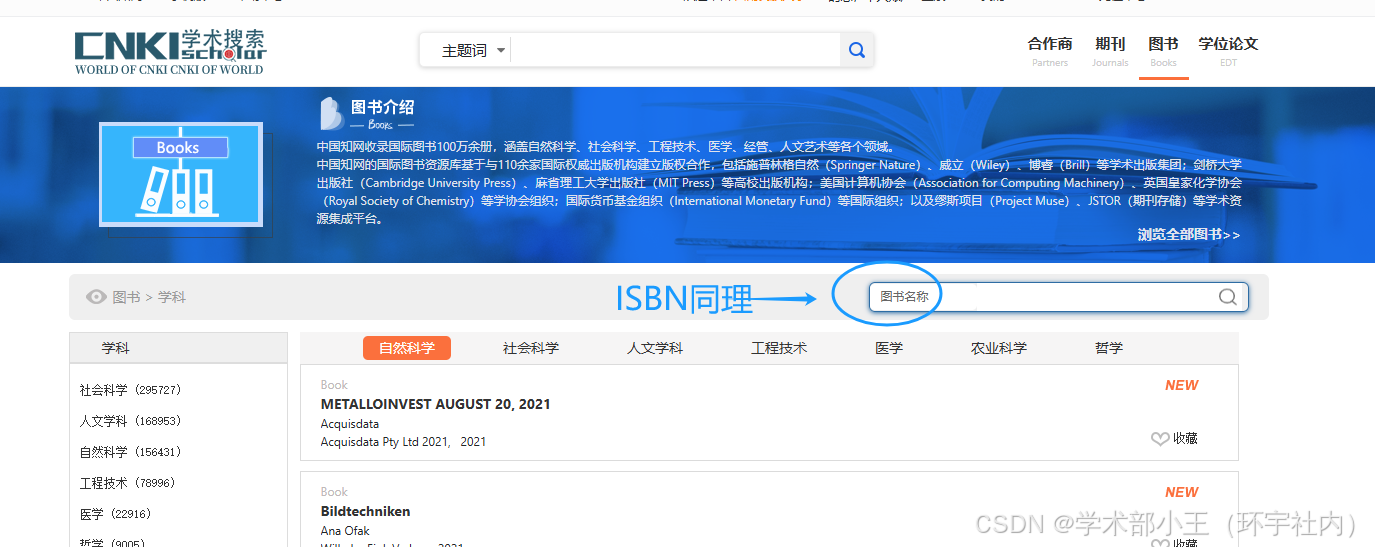This screenshot has width=1375, height=547.
Task: Select the 社会科学 tab
Action: [531, 348]
